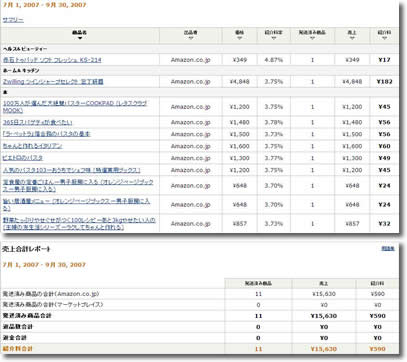
Task: Open the COOKPAD MOOK book link
Action: [x=75, y=107]
